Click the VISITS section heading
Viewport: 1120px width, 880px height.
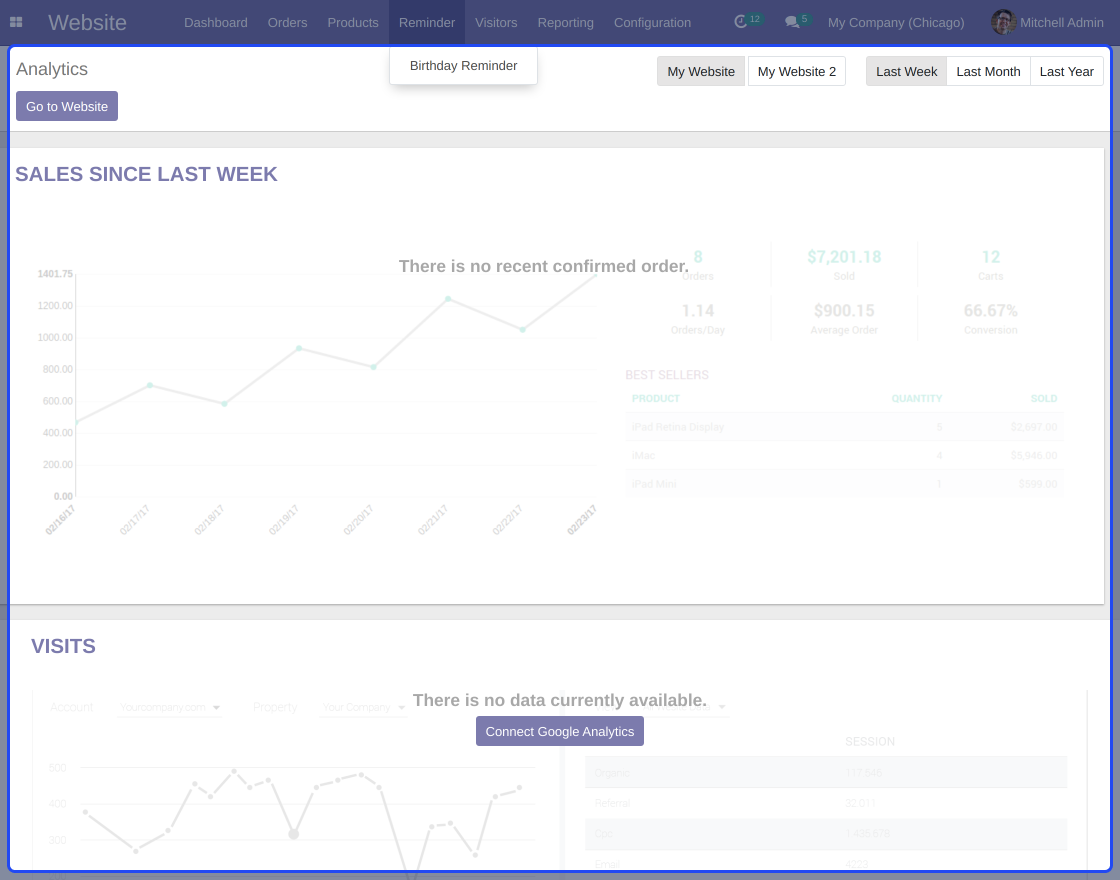point(63,646)
